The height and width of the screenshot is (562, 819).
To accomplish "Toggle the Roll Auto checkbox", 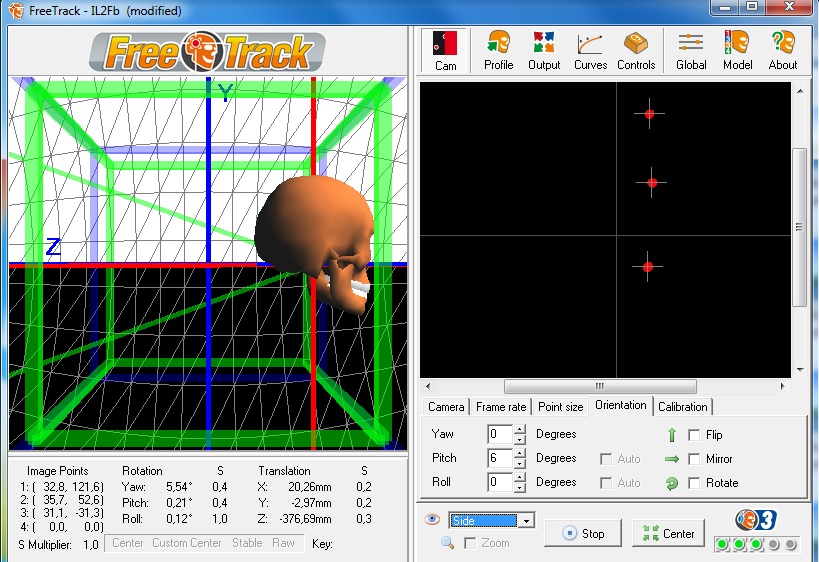I will [606, 483].
